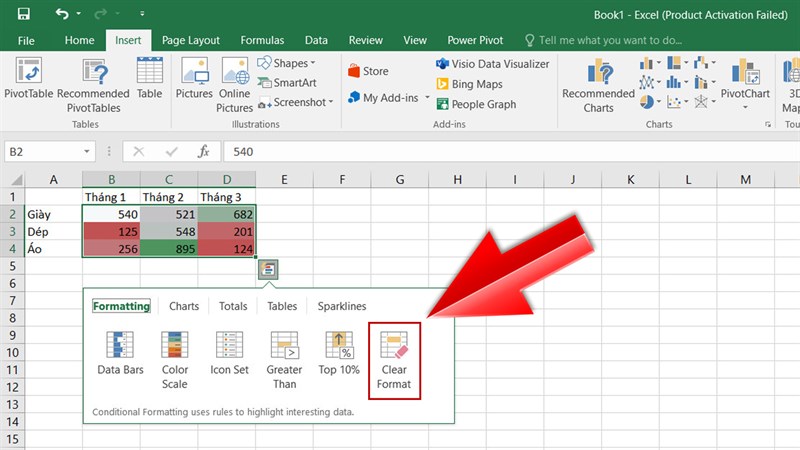Apply Color Scale formatting
This screenshot has height=450, width=800.
pos(175,361)
